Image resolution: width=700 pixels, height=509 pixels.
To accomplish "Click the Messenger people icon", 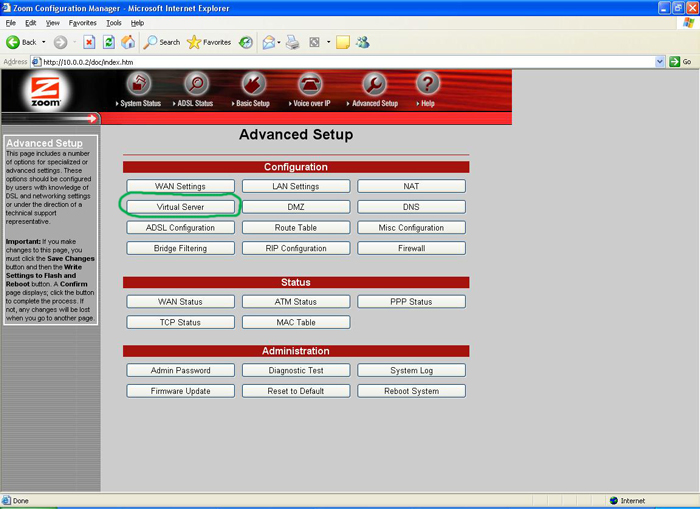I will (x=362, y=42).
